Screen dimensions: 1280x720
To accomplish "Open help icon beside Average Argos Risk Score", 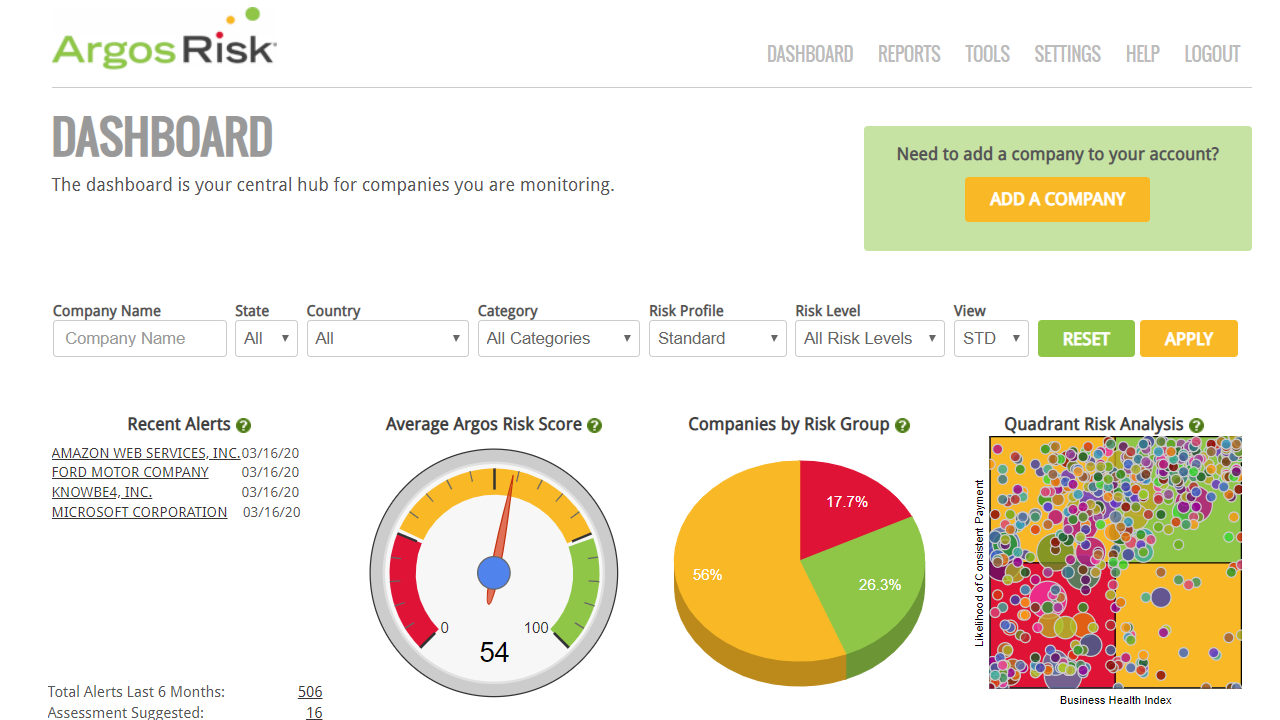I will [595, 426].
